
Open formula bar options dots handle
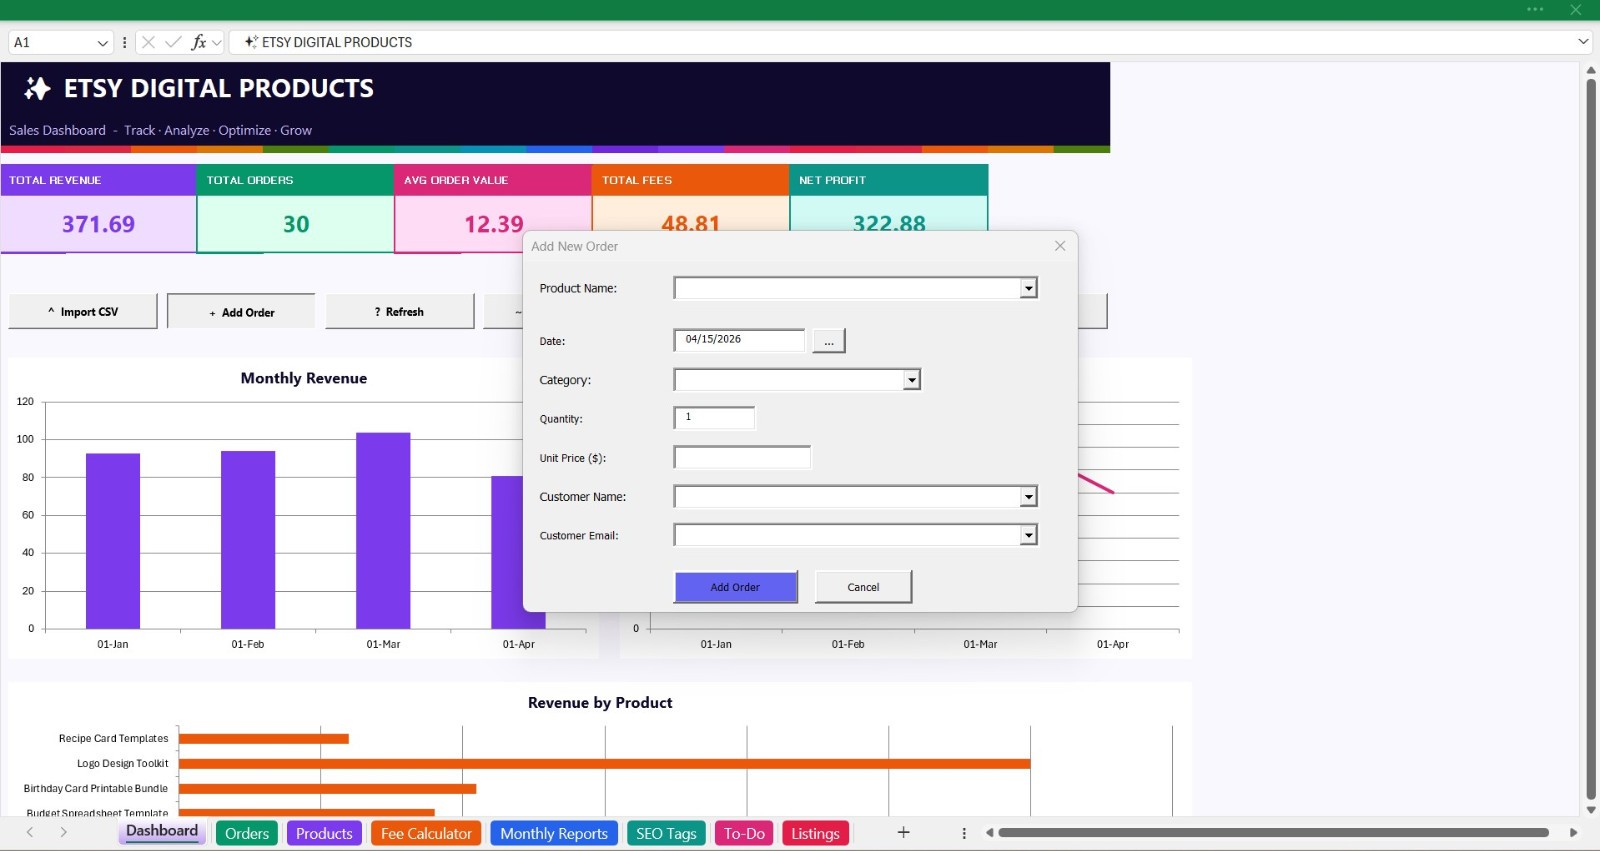point(124,42)
